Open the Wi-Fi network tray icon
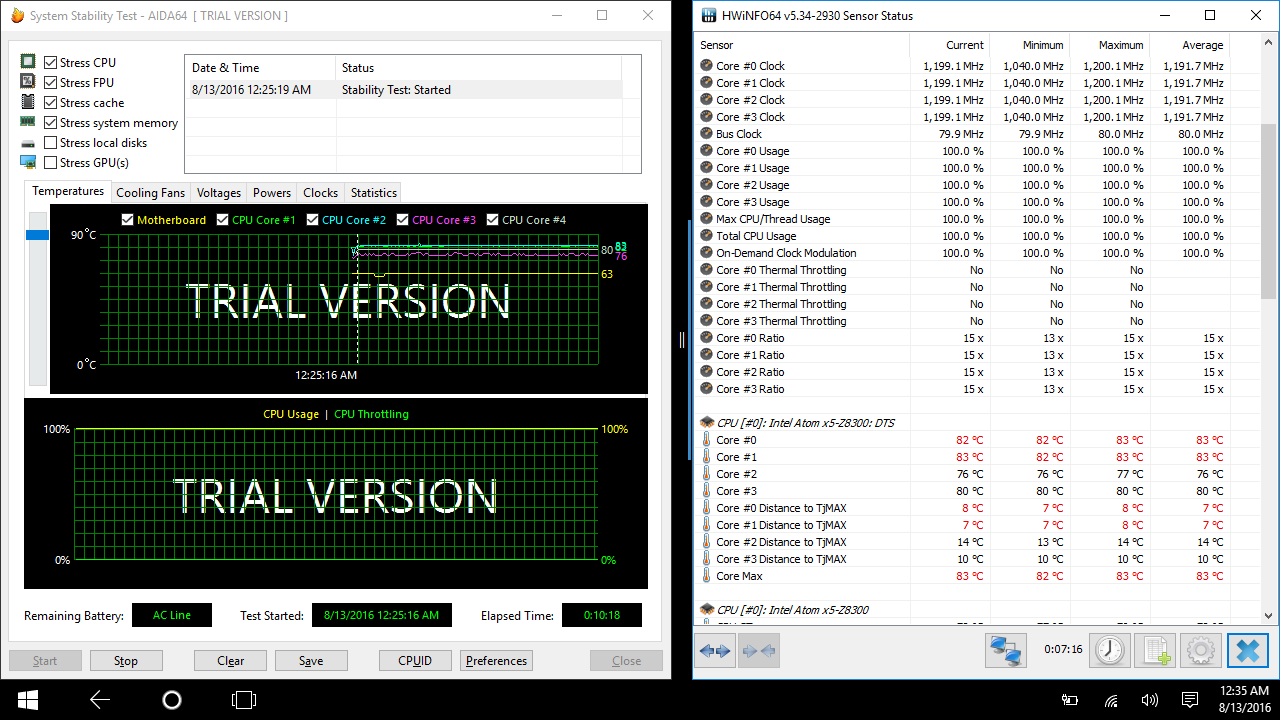Image resolution: width=1280 pixels, height=720 pixels. (1111, 700)
